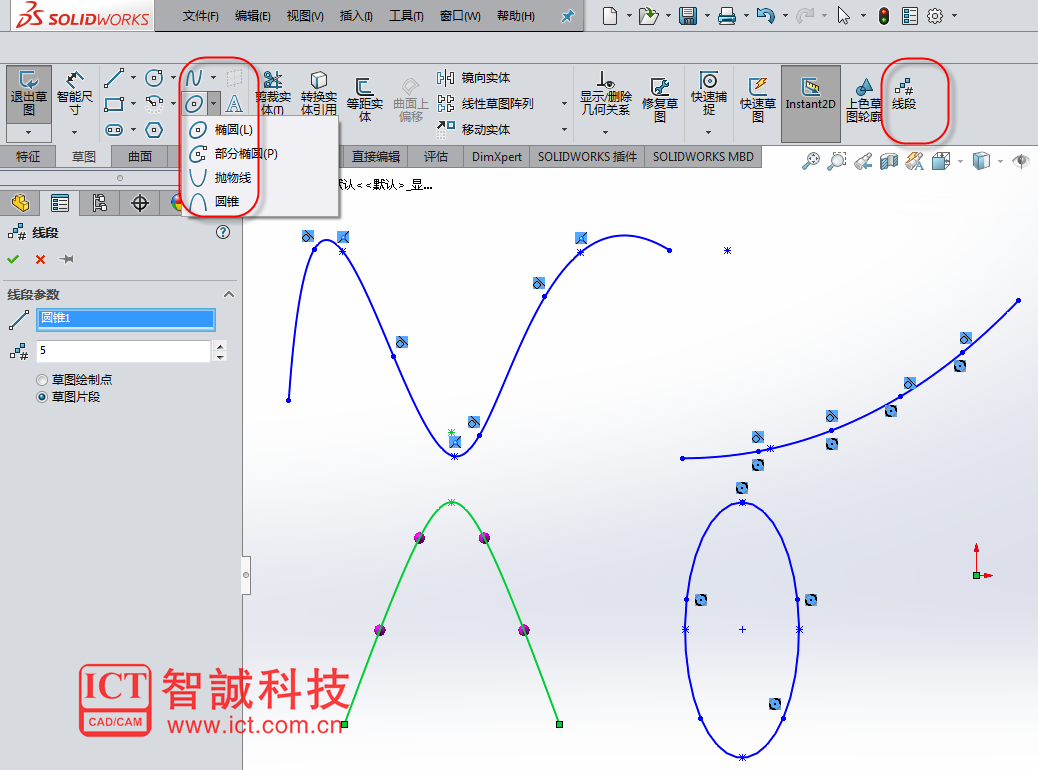The image size is (1038, 770).
Task: Cancel the segment with red X
Action: click(40, 259)
